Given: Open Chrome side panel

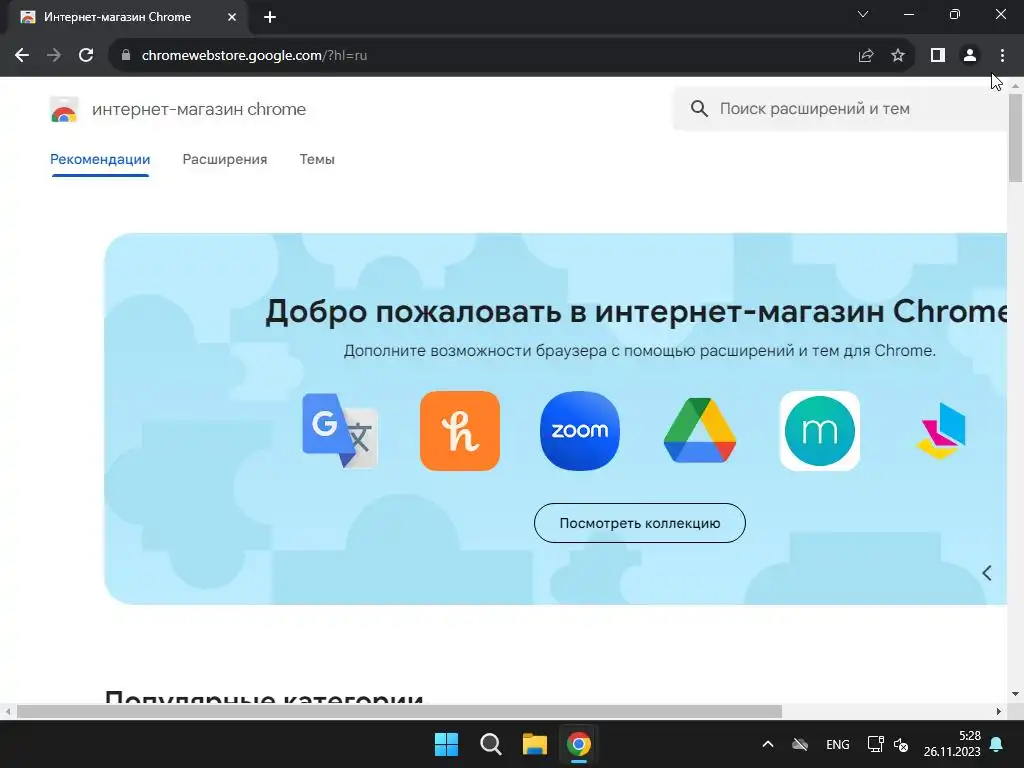Looking at the screenshot, I should (x=938, y=56).
